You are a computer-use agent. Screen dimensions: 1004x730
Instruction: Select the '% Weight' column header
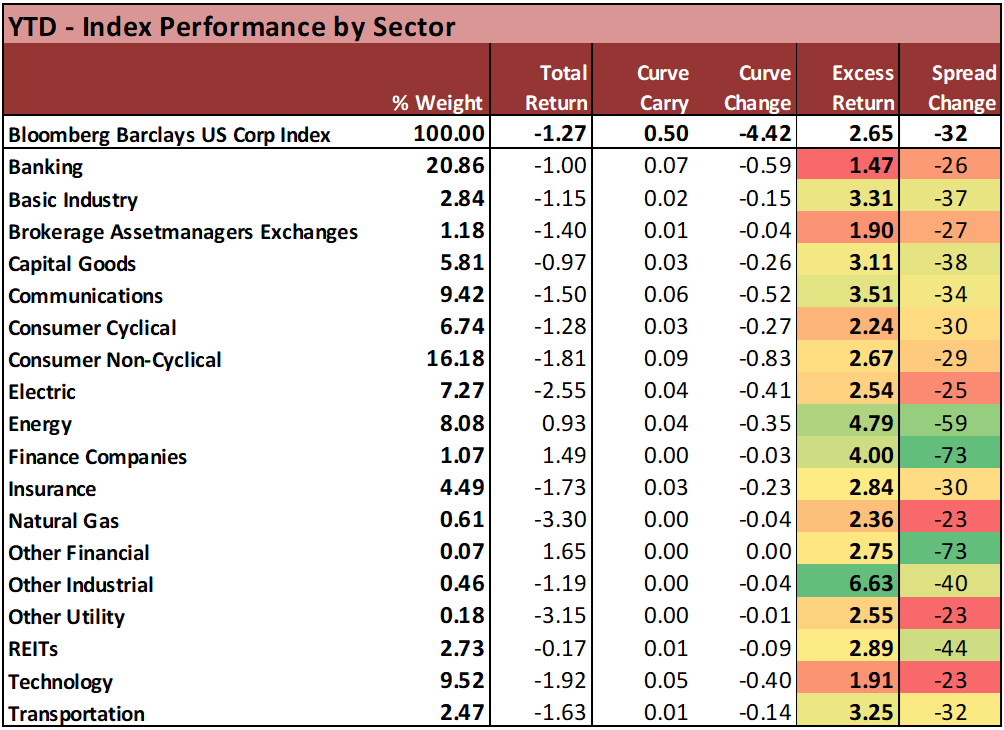pyautogui.click(x=439, y=102)
